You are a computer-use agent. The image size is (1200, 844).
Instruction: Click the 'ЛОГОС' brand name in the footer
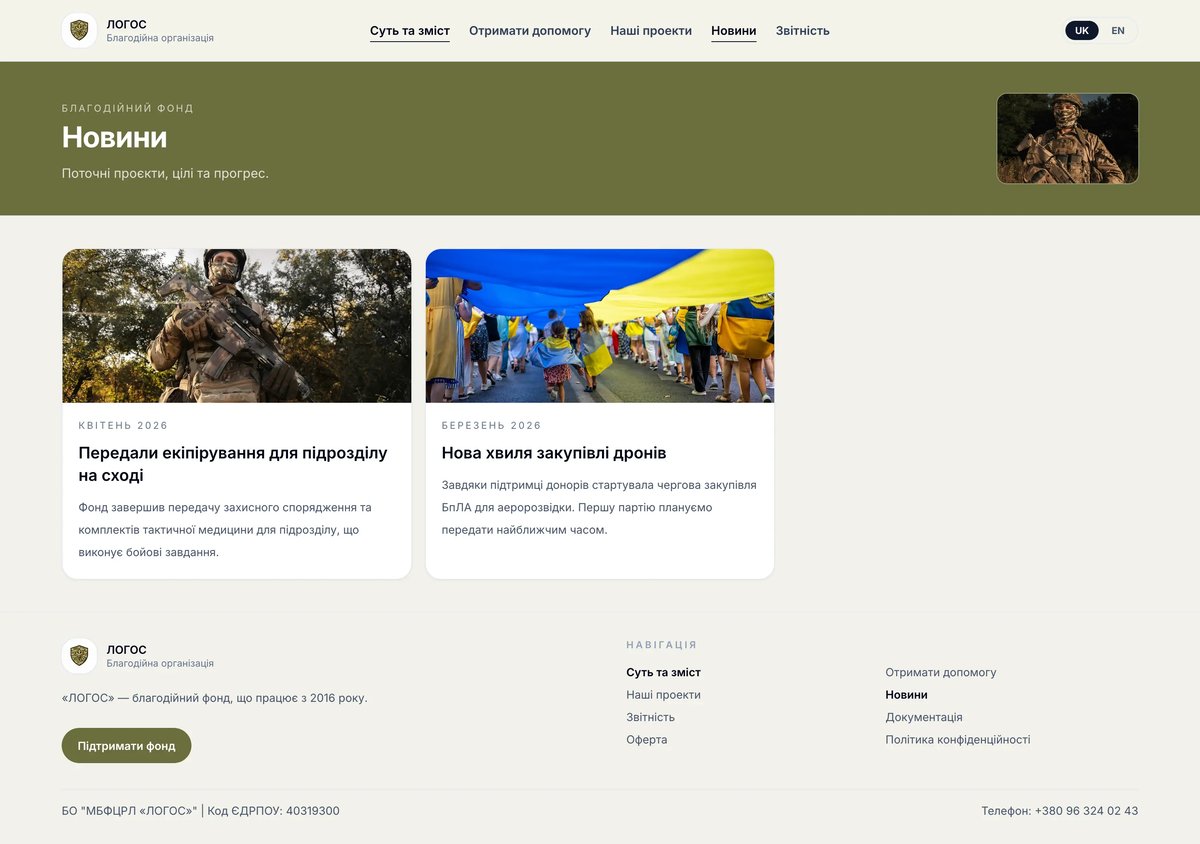pyautogui.click(x=127, y=650)
